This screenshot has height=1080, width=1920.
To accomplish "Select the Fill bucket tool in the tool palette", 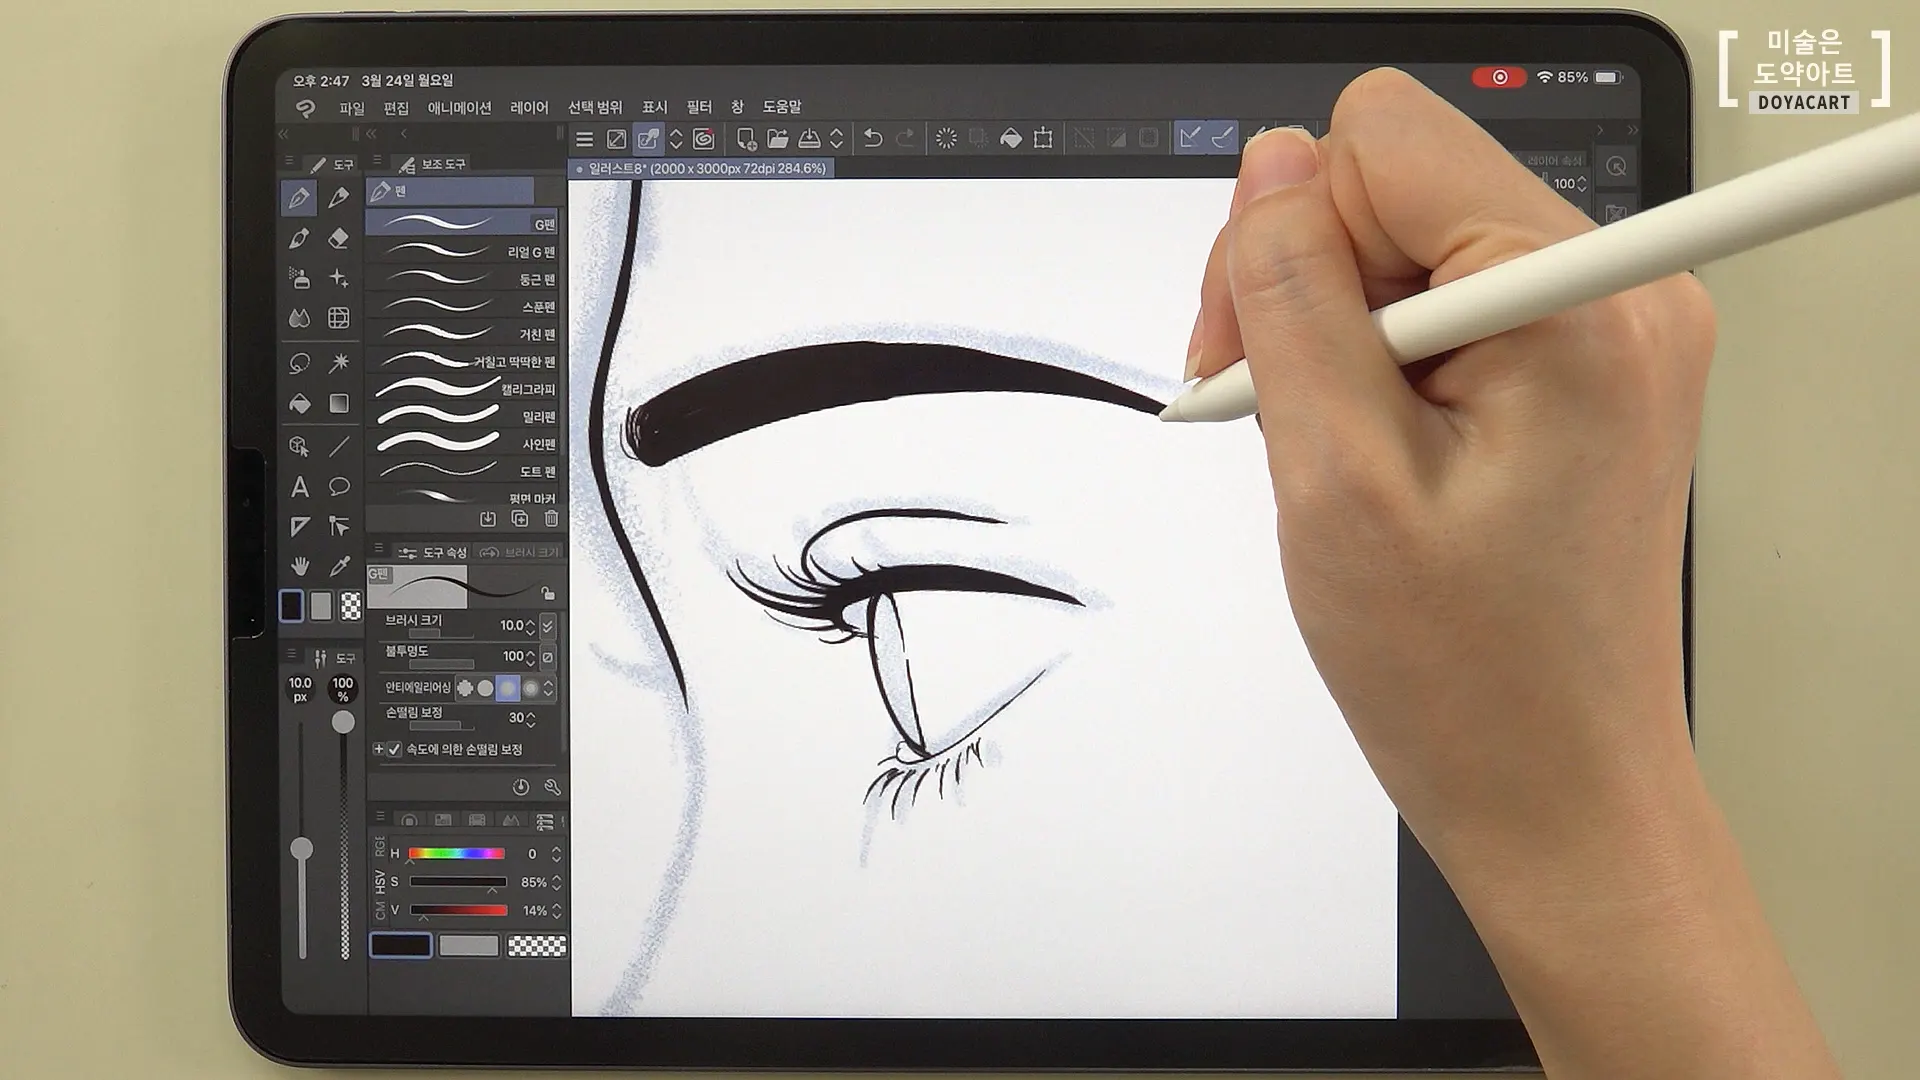I will 299,403.
